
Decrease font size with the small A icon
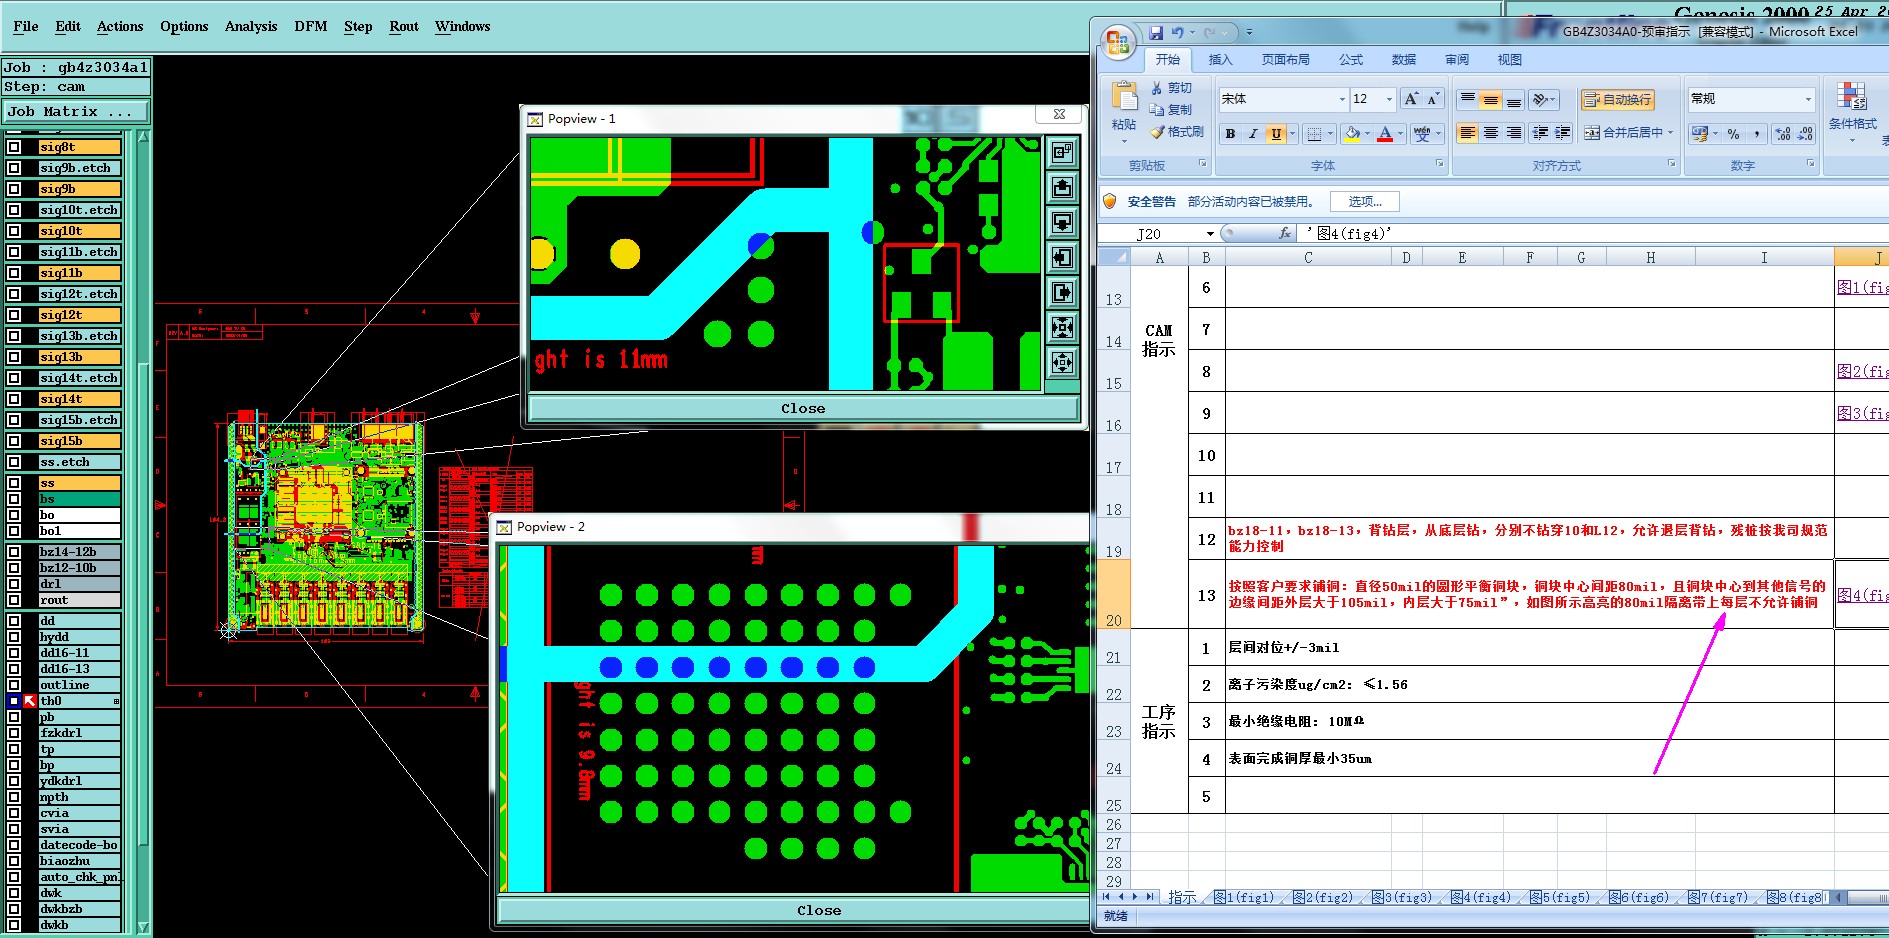tap(1432, 99)
